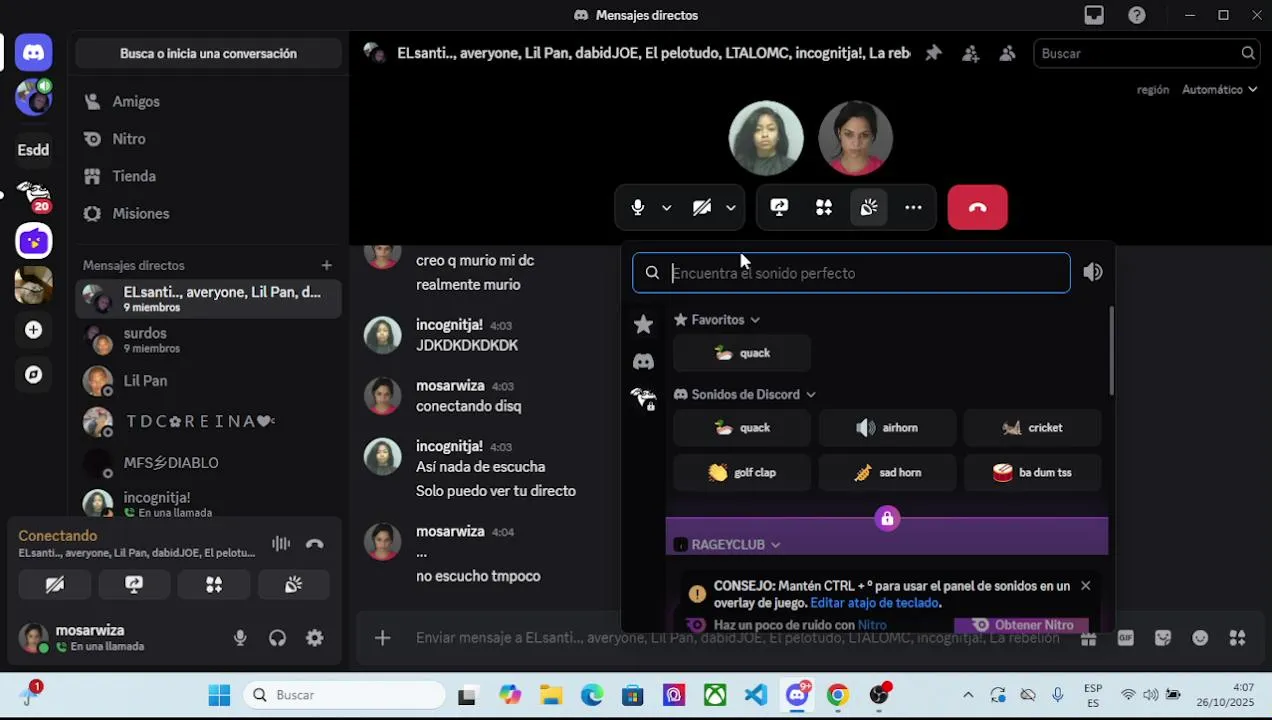Mute microphone in call controls
This screenshot has height=720, width=1272.
[x=638, y=208]
